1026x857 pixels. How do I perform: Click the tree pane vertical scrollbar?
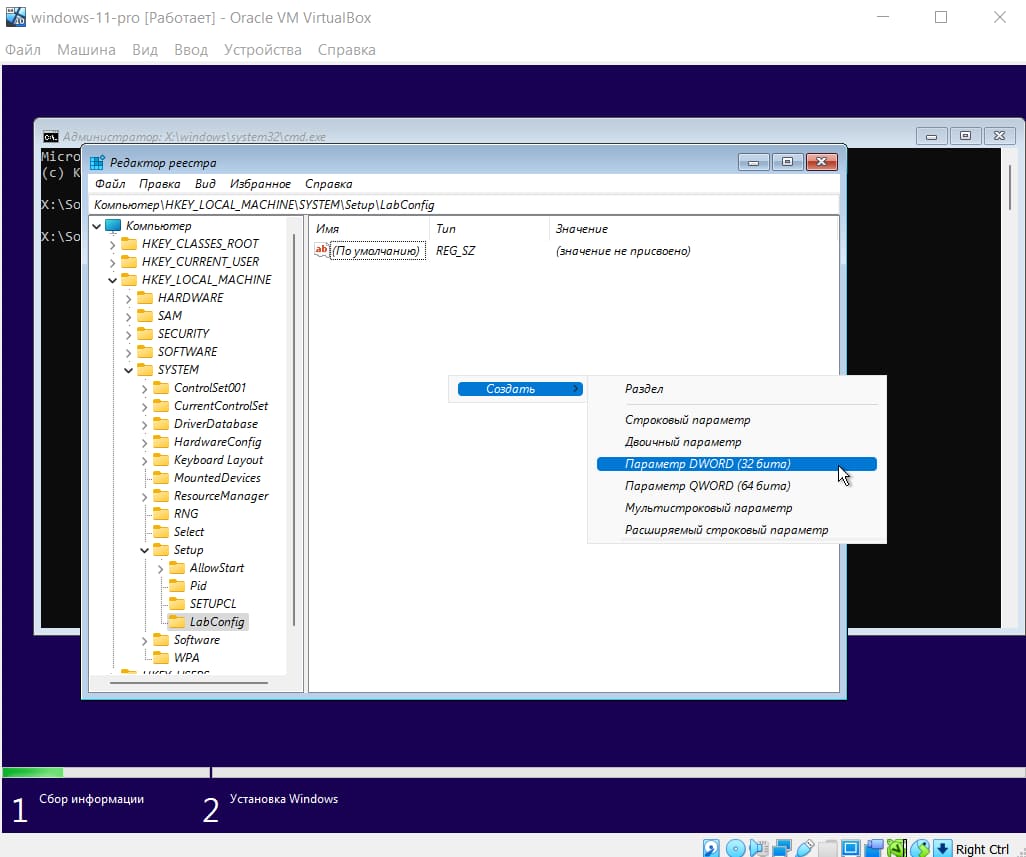[294, 429]
